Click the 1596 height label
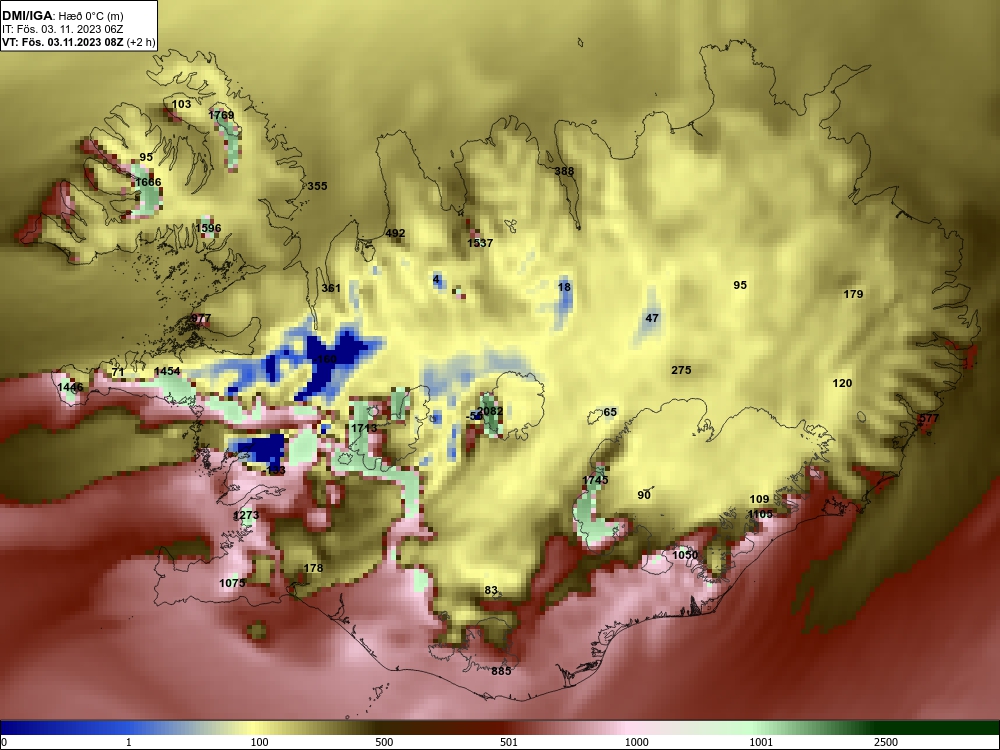Screen dimensions: 1000x750 (208, 228)
